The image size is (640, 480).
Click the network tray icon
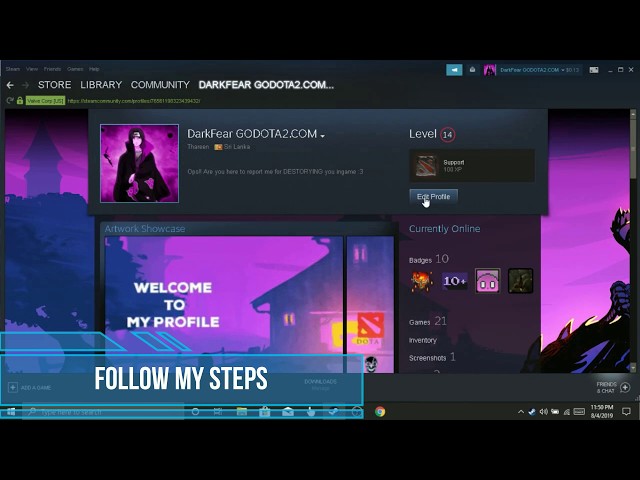(567, 412)
